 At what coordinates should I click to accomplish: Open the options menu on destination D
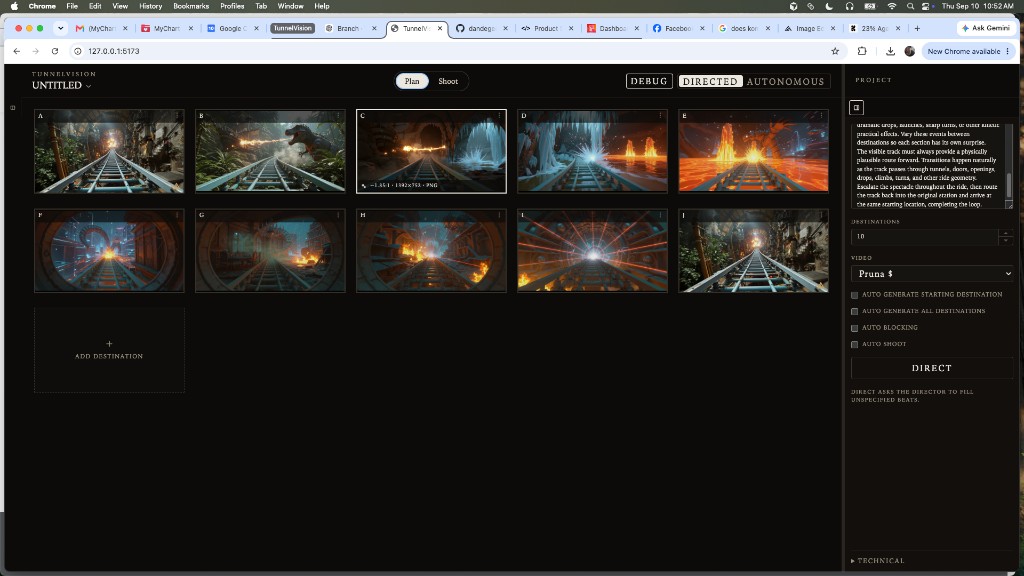661,116
